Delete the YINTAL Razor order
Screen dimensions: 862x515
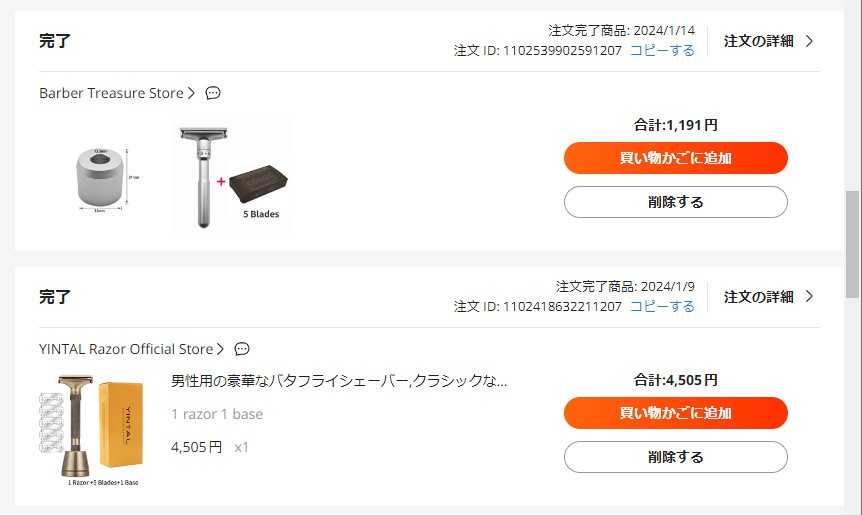coord(675,457)
